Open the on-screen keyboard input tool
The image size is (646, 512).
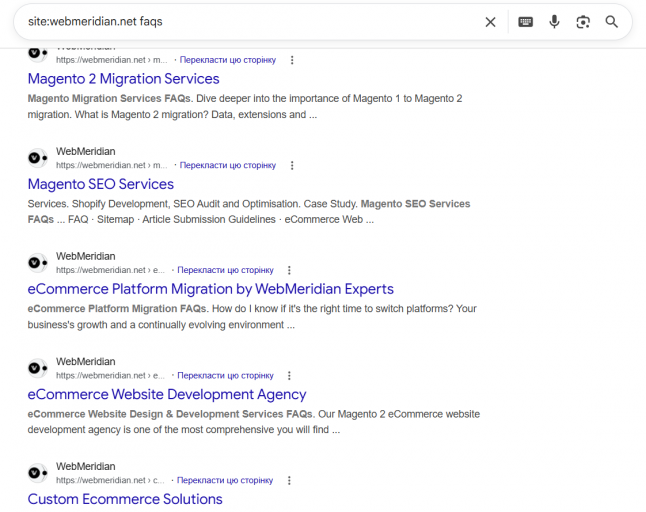click(525, 22)
